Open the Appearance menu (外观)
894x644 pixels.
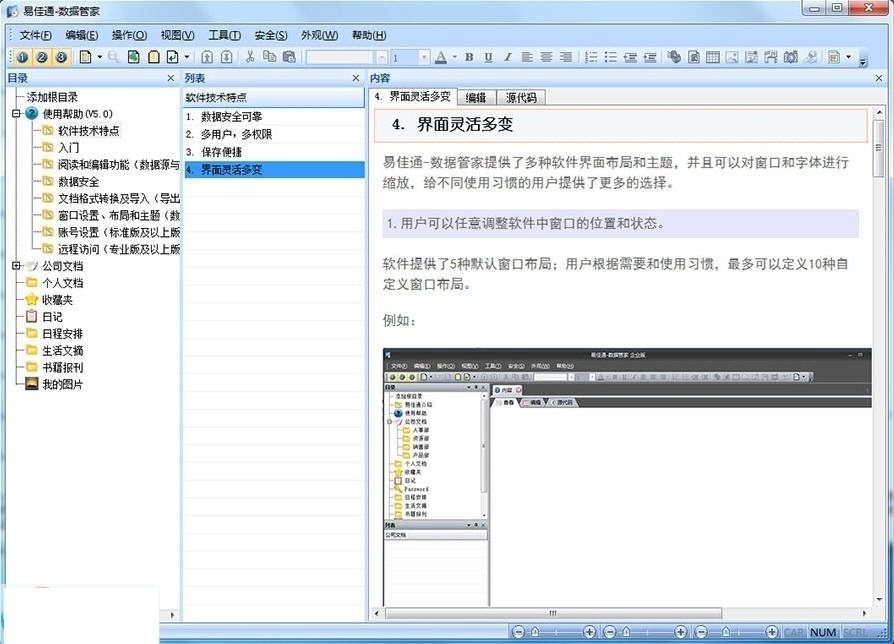[x=319, y=35]
